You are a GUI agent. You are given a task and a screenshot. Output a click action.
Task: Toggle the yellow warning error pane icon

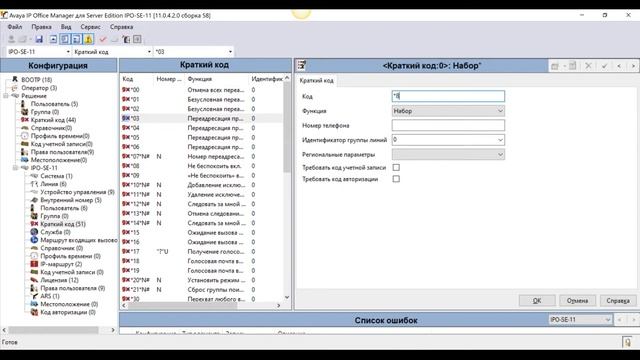tap(88, 39)
